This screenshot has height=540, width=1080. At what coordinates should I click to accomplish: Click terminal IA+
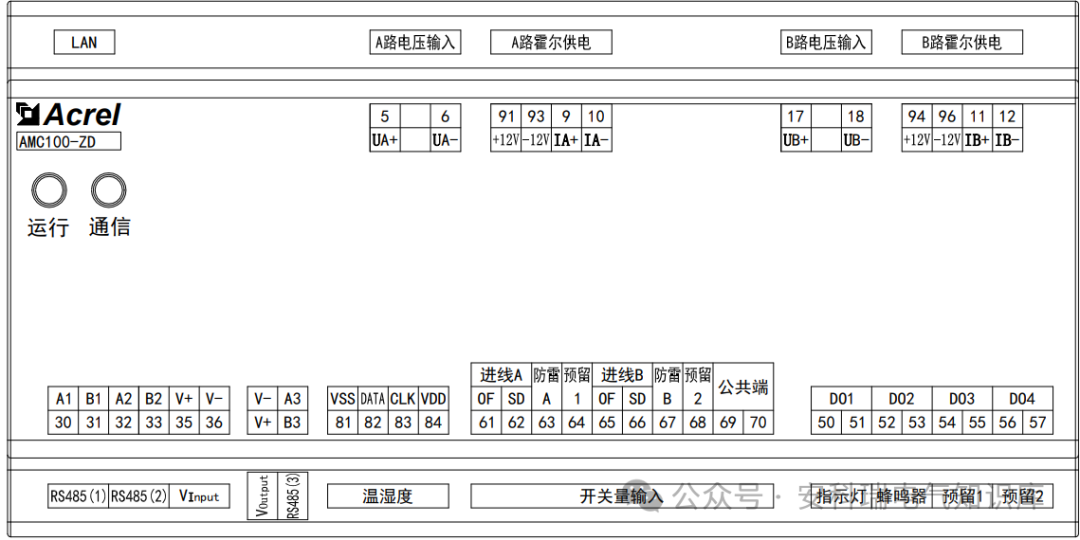[x=566, y=140]
